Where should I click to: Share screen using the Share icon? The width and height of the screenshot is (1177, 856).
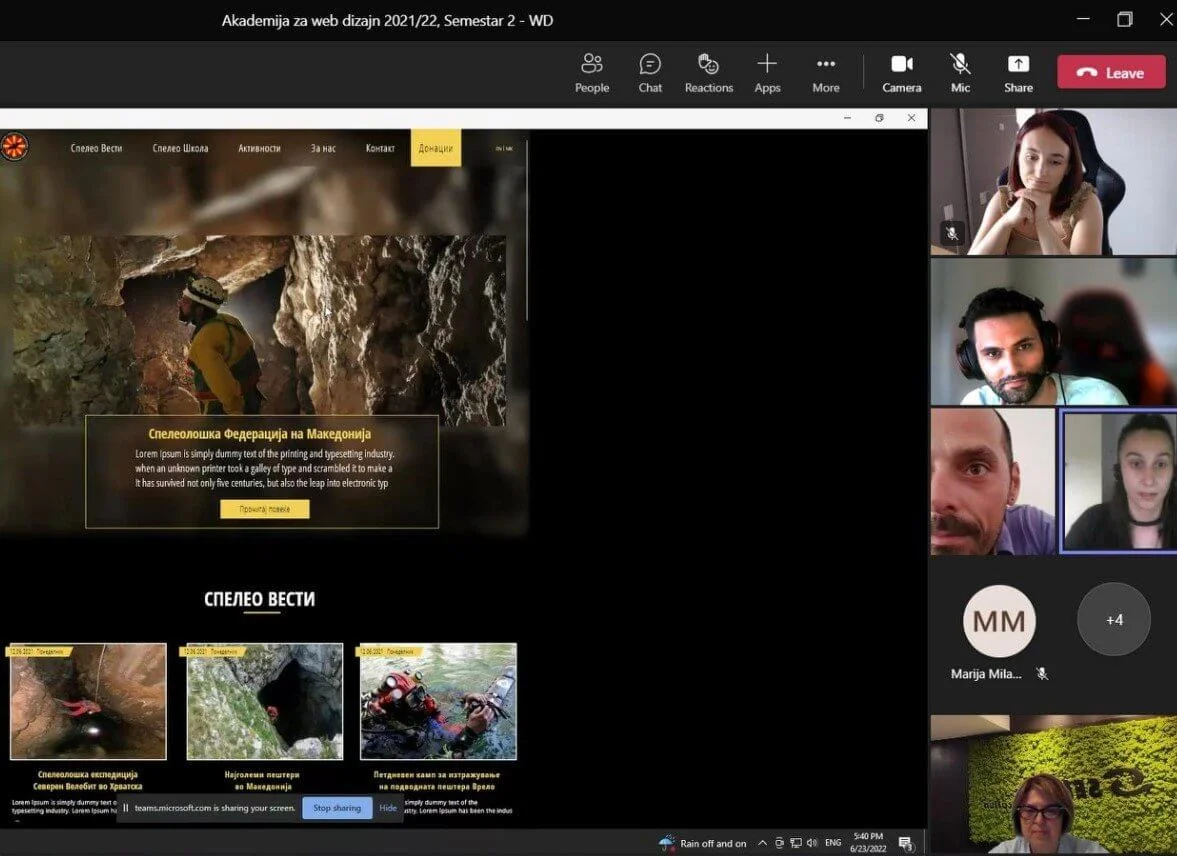pos(1018,73)
